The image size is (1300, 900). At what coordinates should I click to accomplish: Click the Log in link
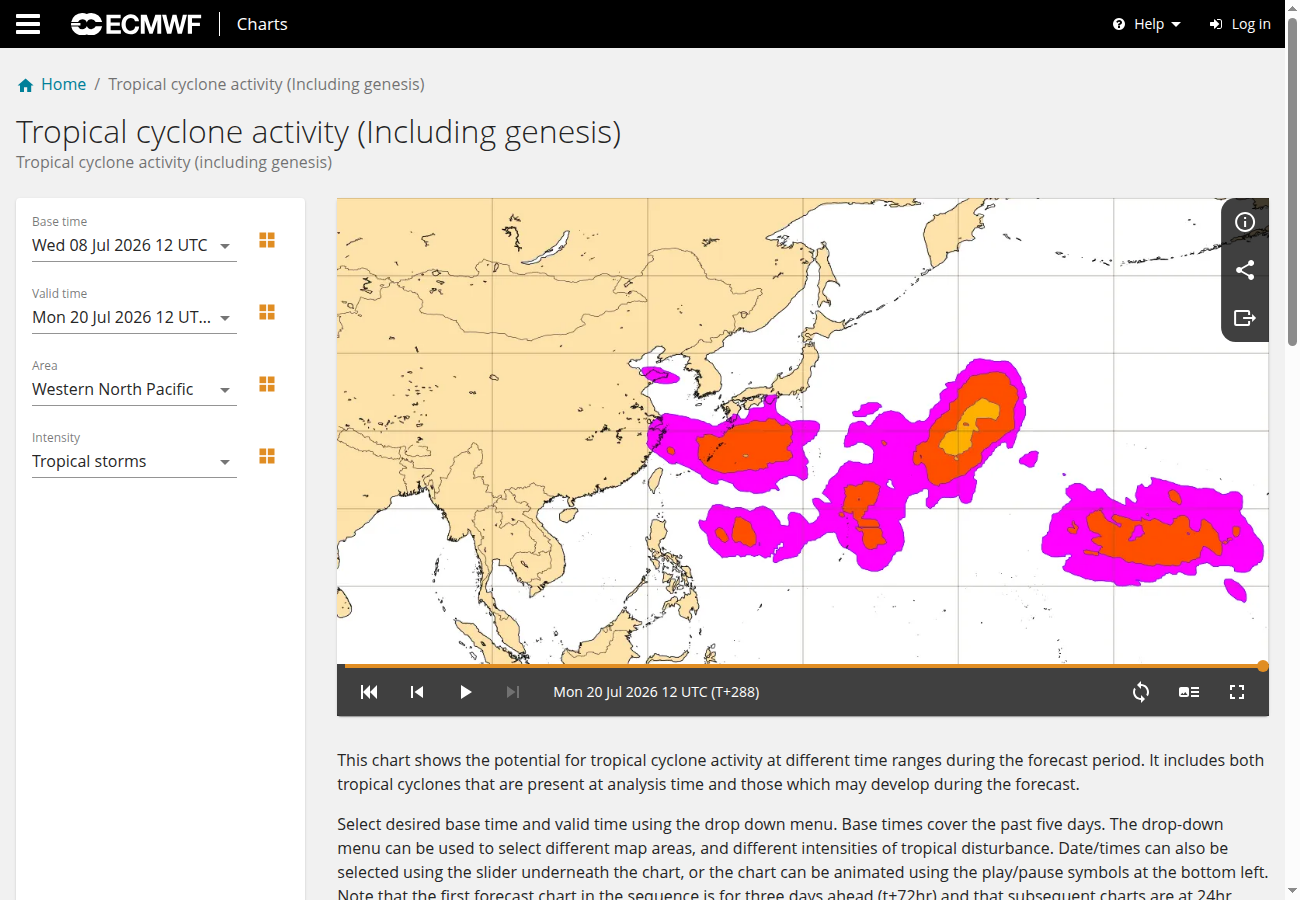pos(1240,24)
